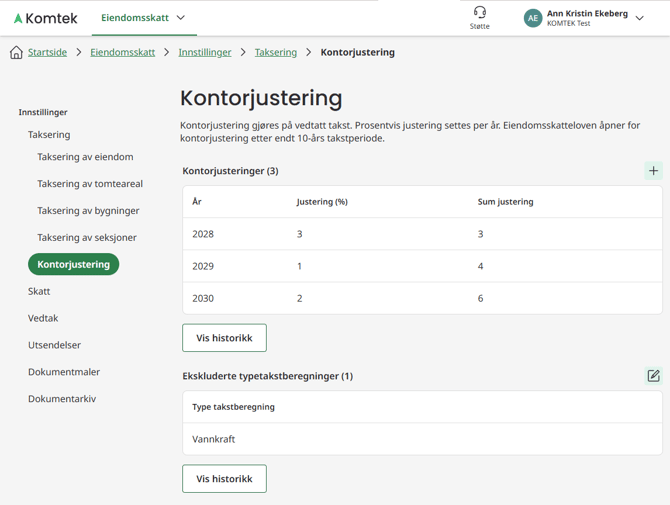This screenshot has width=670, height=505.
Task: Open the Taksering breadcrumb link
Action: [x=276, y=52]
